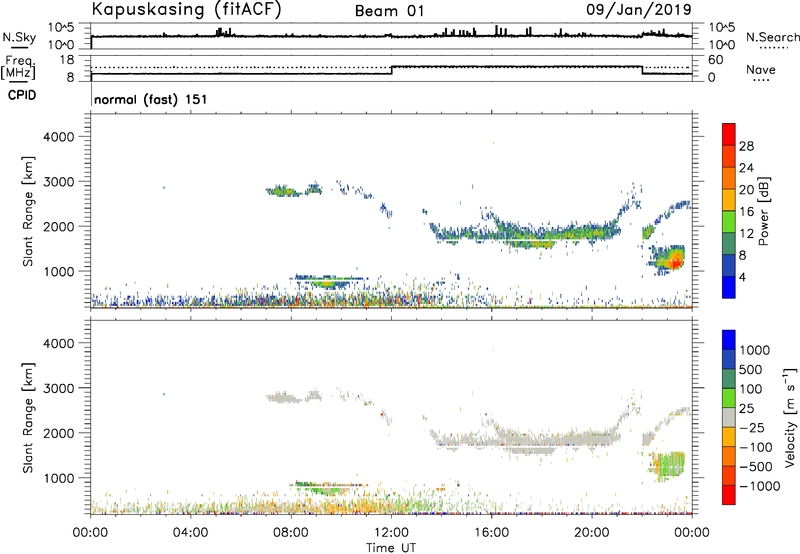This screenshot has width=800, height=554.
Task: Pick the gray segment of the Velocity color bar
Action: 729,417
